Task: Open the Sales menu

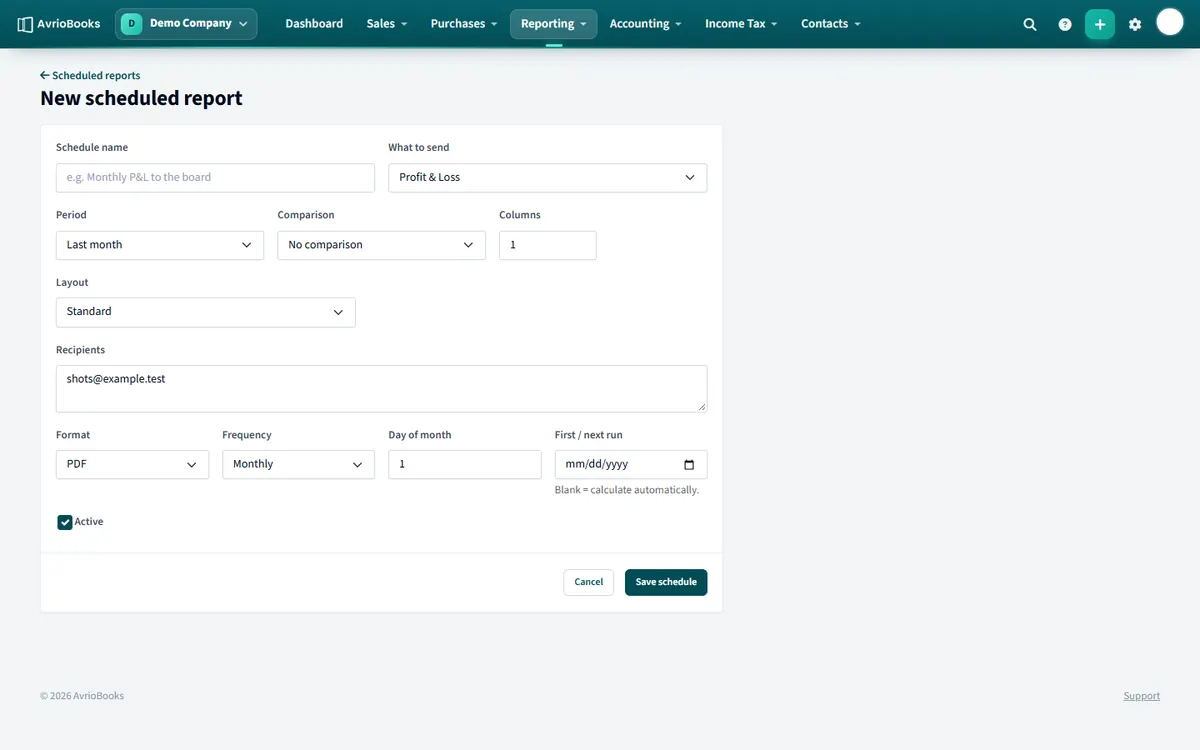Action: point(387,24)
